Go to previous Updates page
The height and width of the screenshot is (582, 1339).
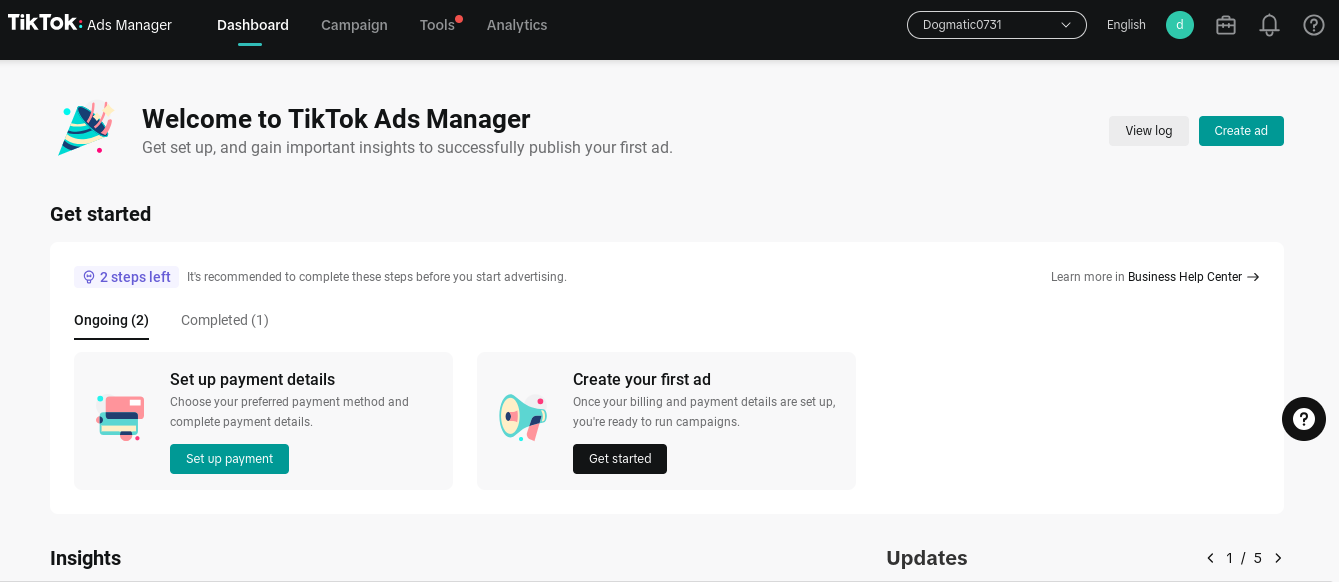pyautogui.click(x=1210, y=558)
